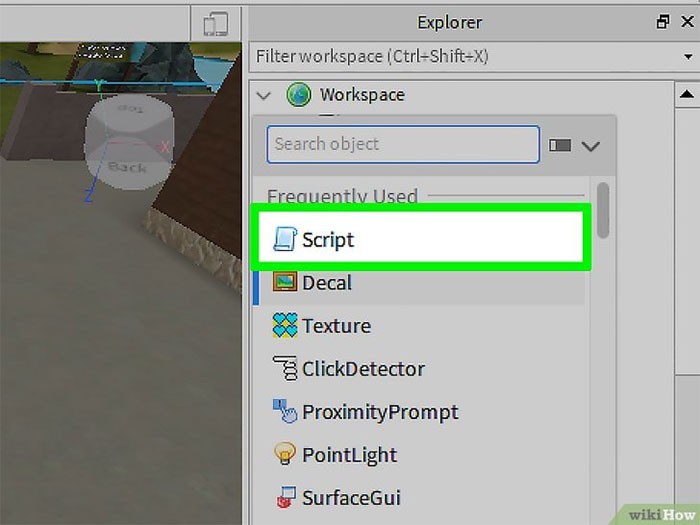Click the Explorer scroll-up arrow
The height and width of the screenshot is (525, 700).
pos(687,94)
